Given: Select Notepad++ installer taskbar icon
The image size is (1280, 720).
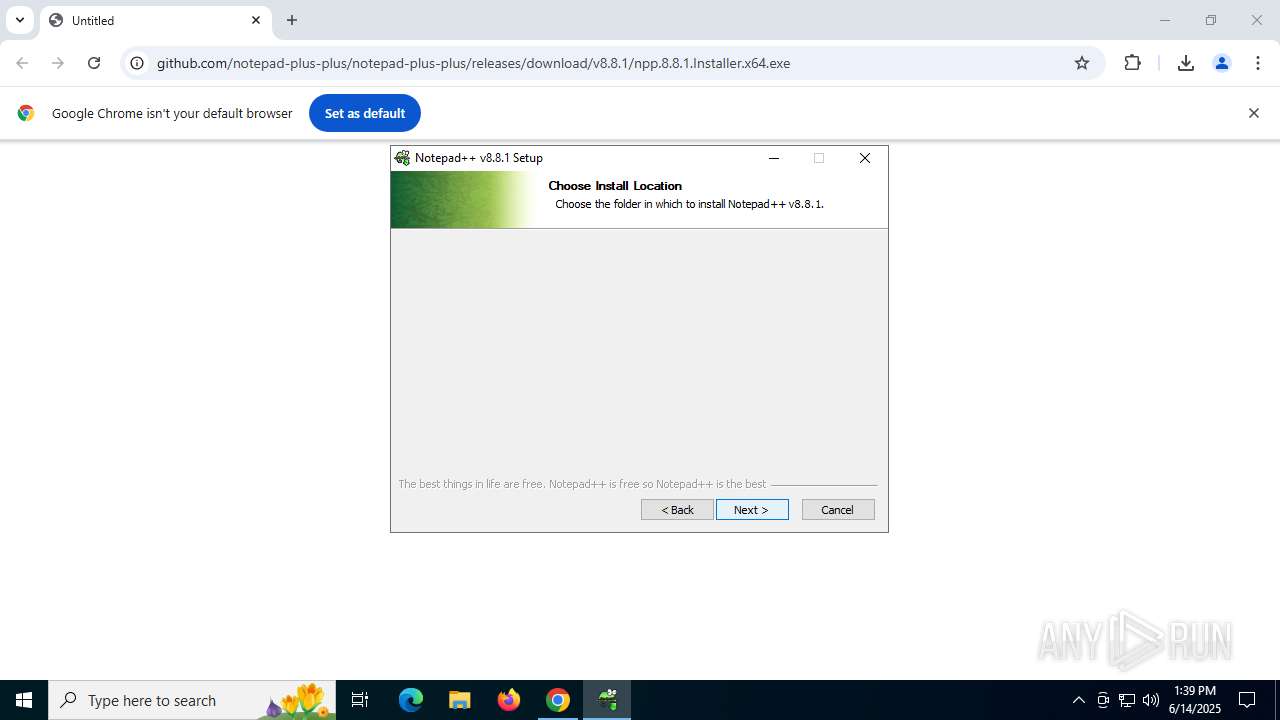Looking at the screenshot, I should tap(607, 700).
